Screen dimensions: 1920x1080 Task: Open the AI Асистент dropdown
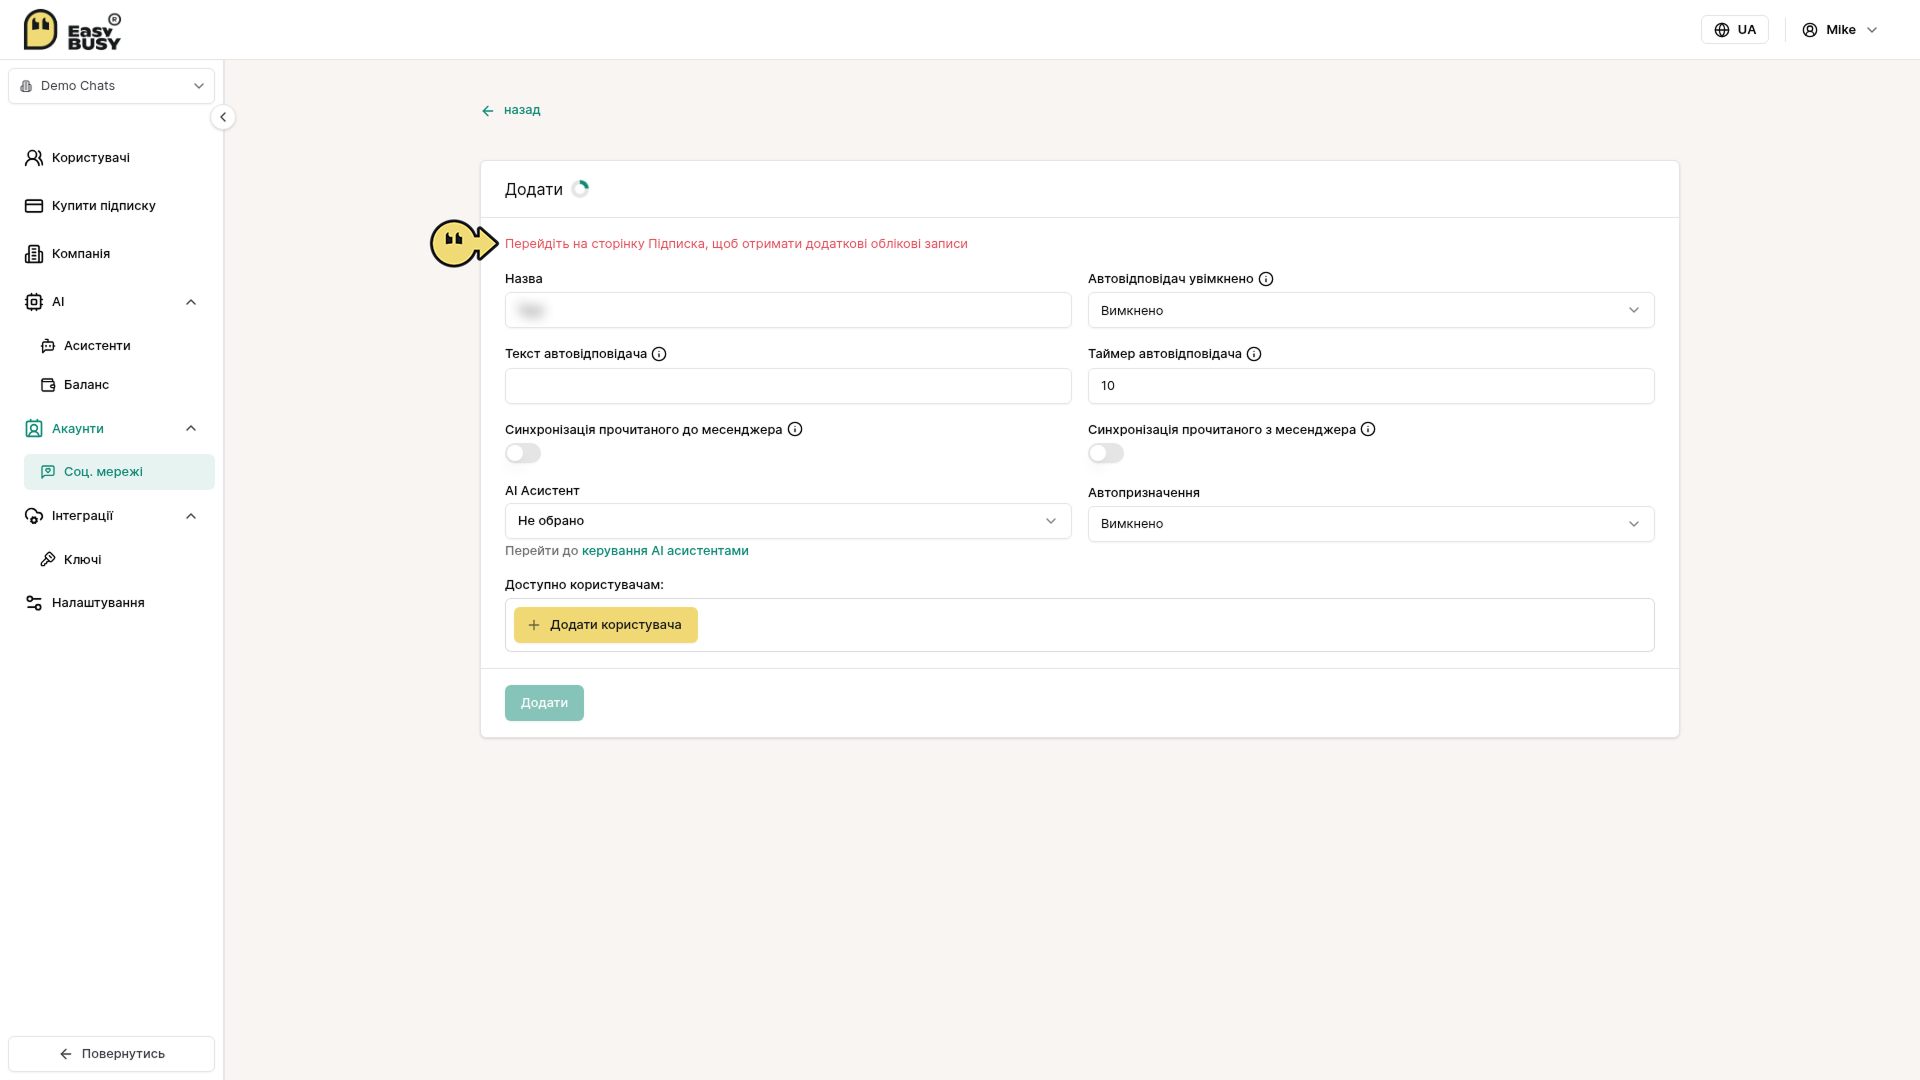click(x=788, y=521)
